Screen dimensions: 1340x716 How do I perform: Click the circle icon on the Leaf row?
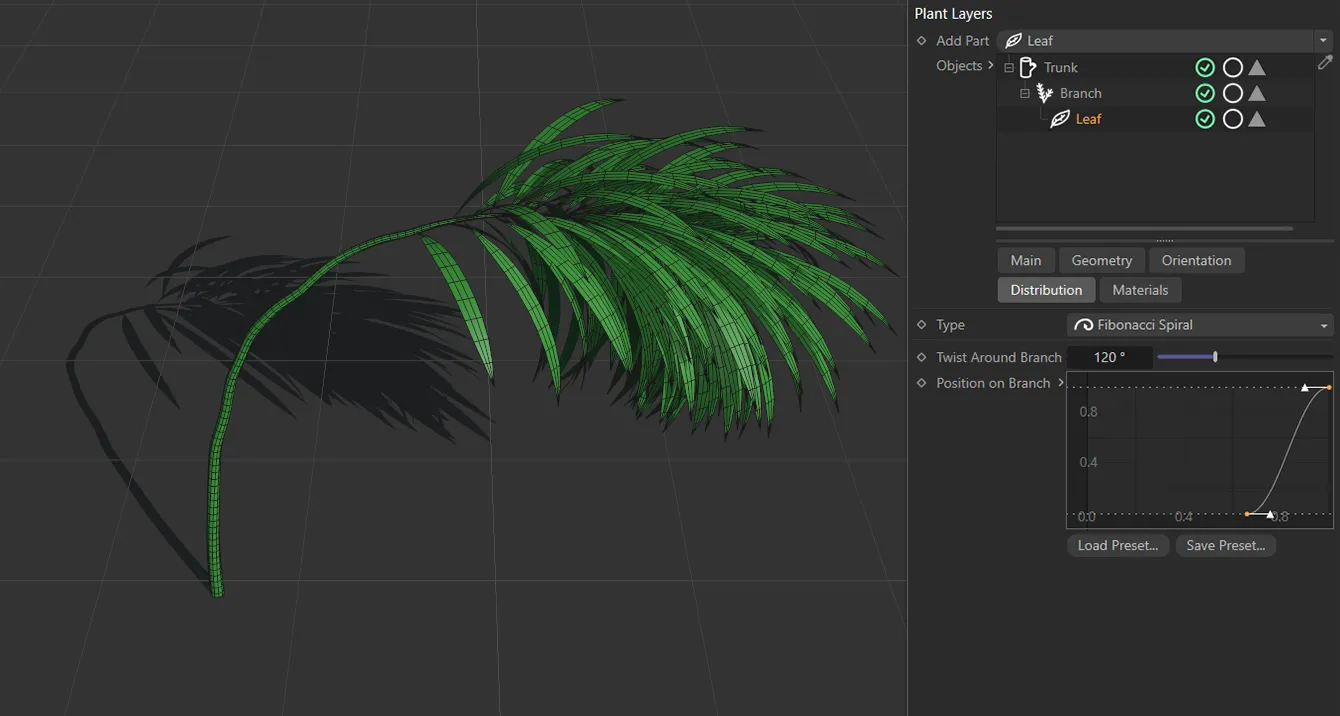(1233, 118)
